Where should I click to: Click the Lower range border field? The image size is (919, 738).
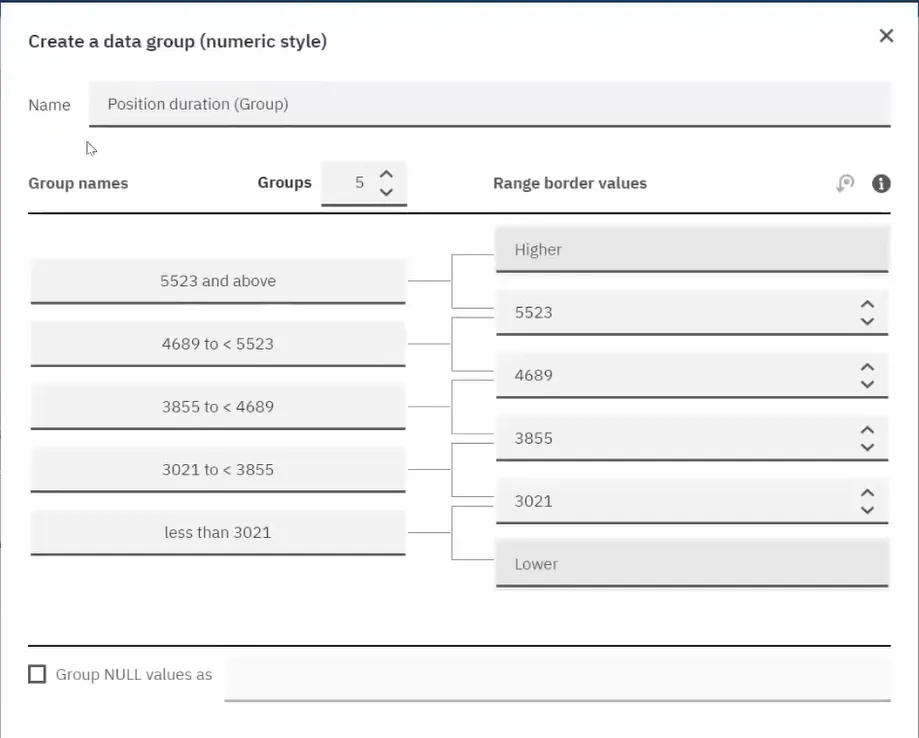click(692, 564)
